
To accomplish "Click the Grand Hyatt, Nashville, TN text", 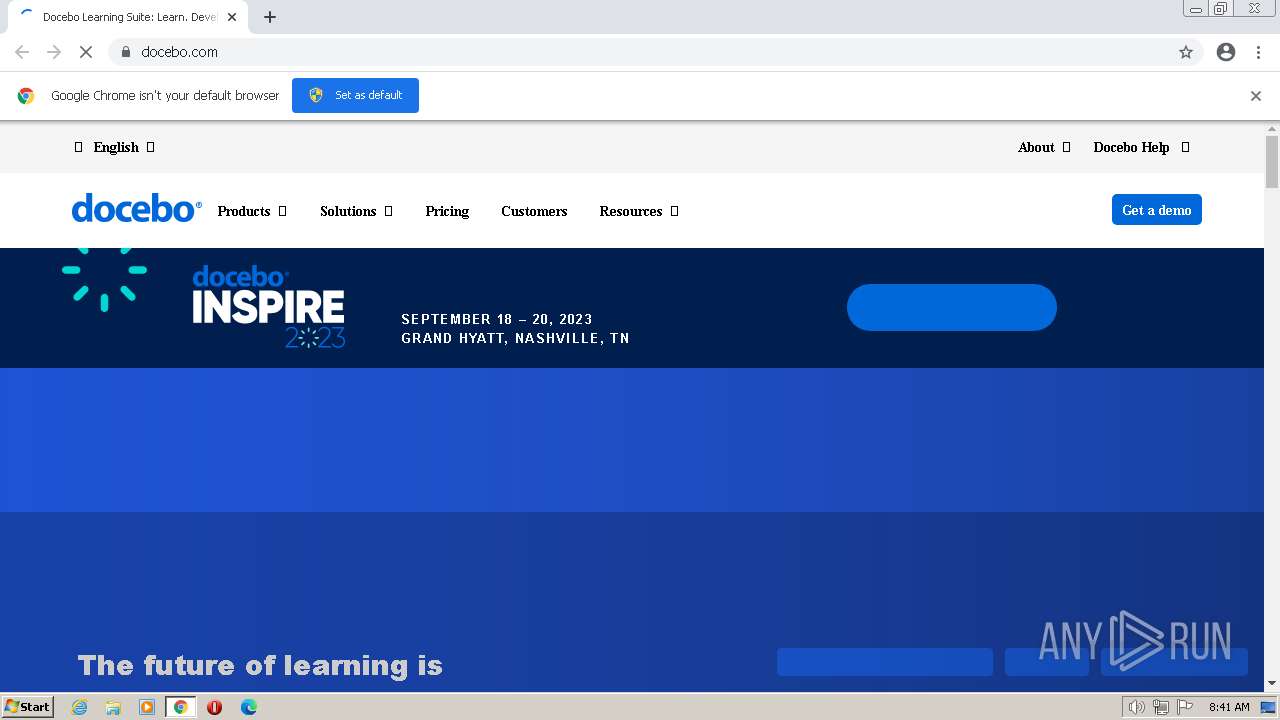I will (x=515, y=338).
